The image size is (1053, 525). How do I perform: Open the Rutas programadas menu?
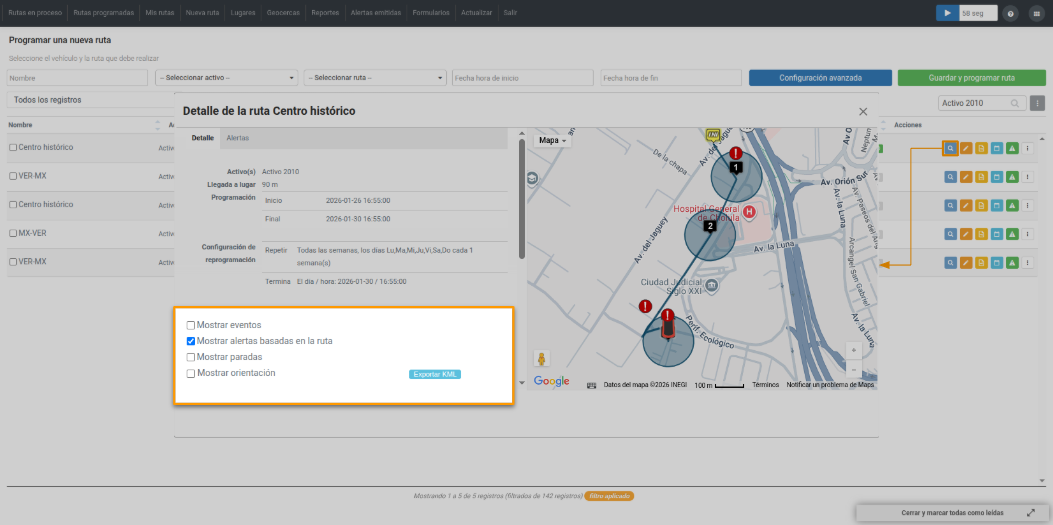pos(103,13)
